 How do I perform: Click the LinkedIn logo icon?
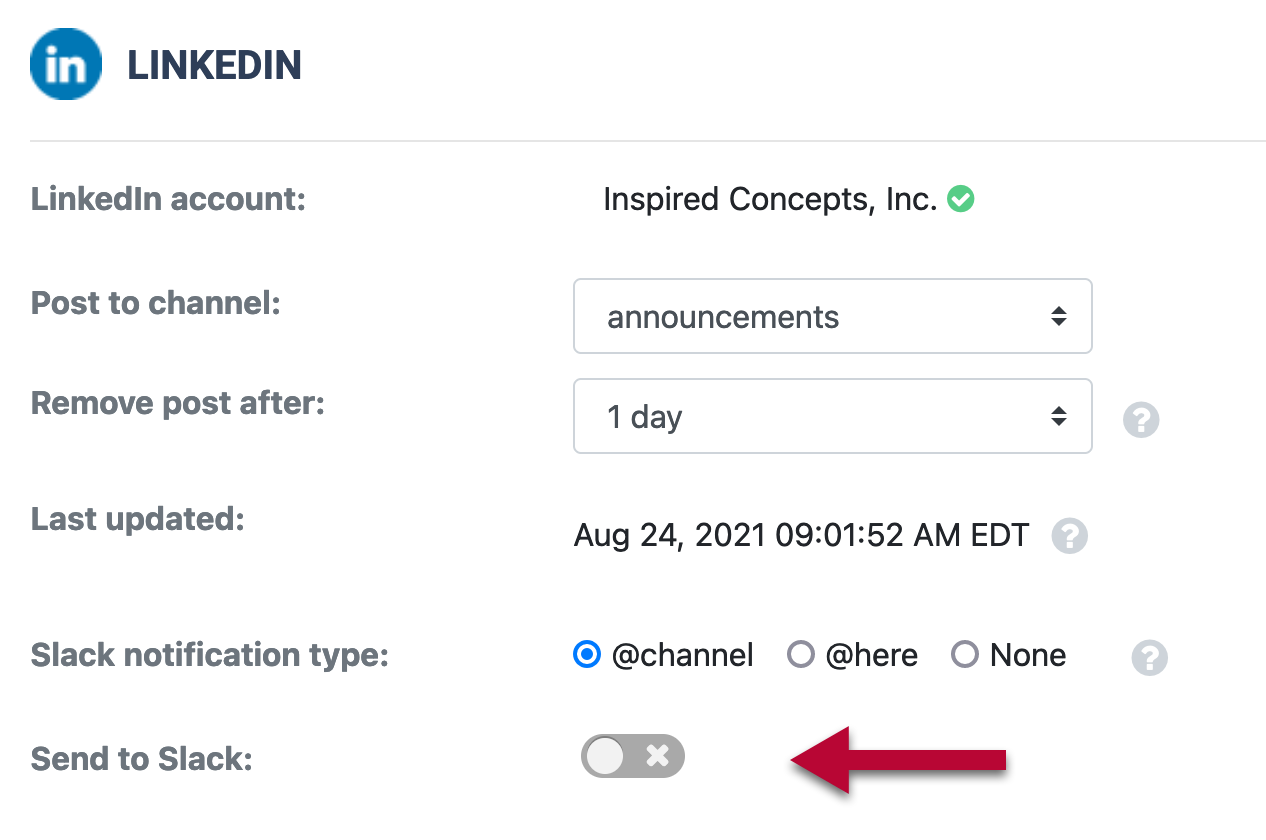(x=66, y=64)
